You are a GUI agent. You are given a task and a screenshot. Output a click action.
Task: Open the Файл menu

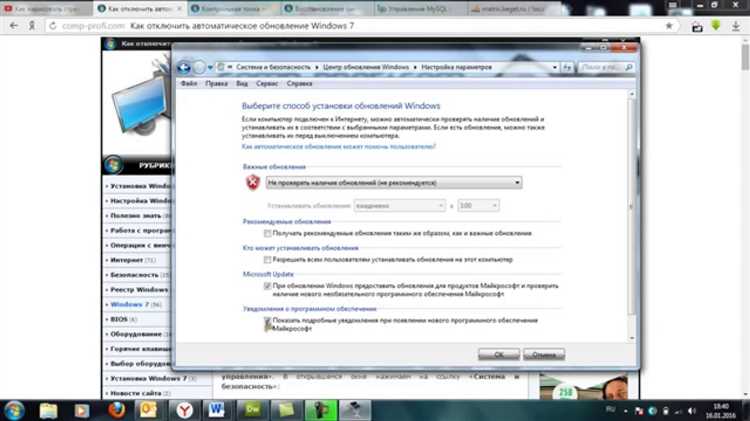(x=189, y=84)
